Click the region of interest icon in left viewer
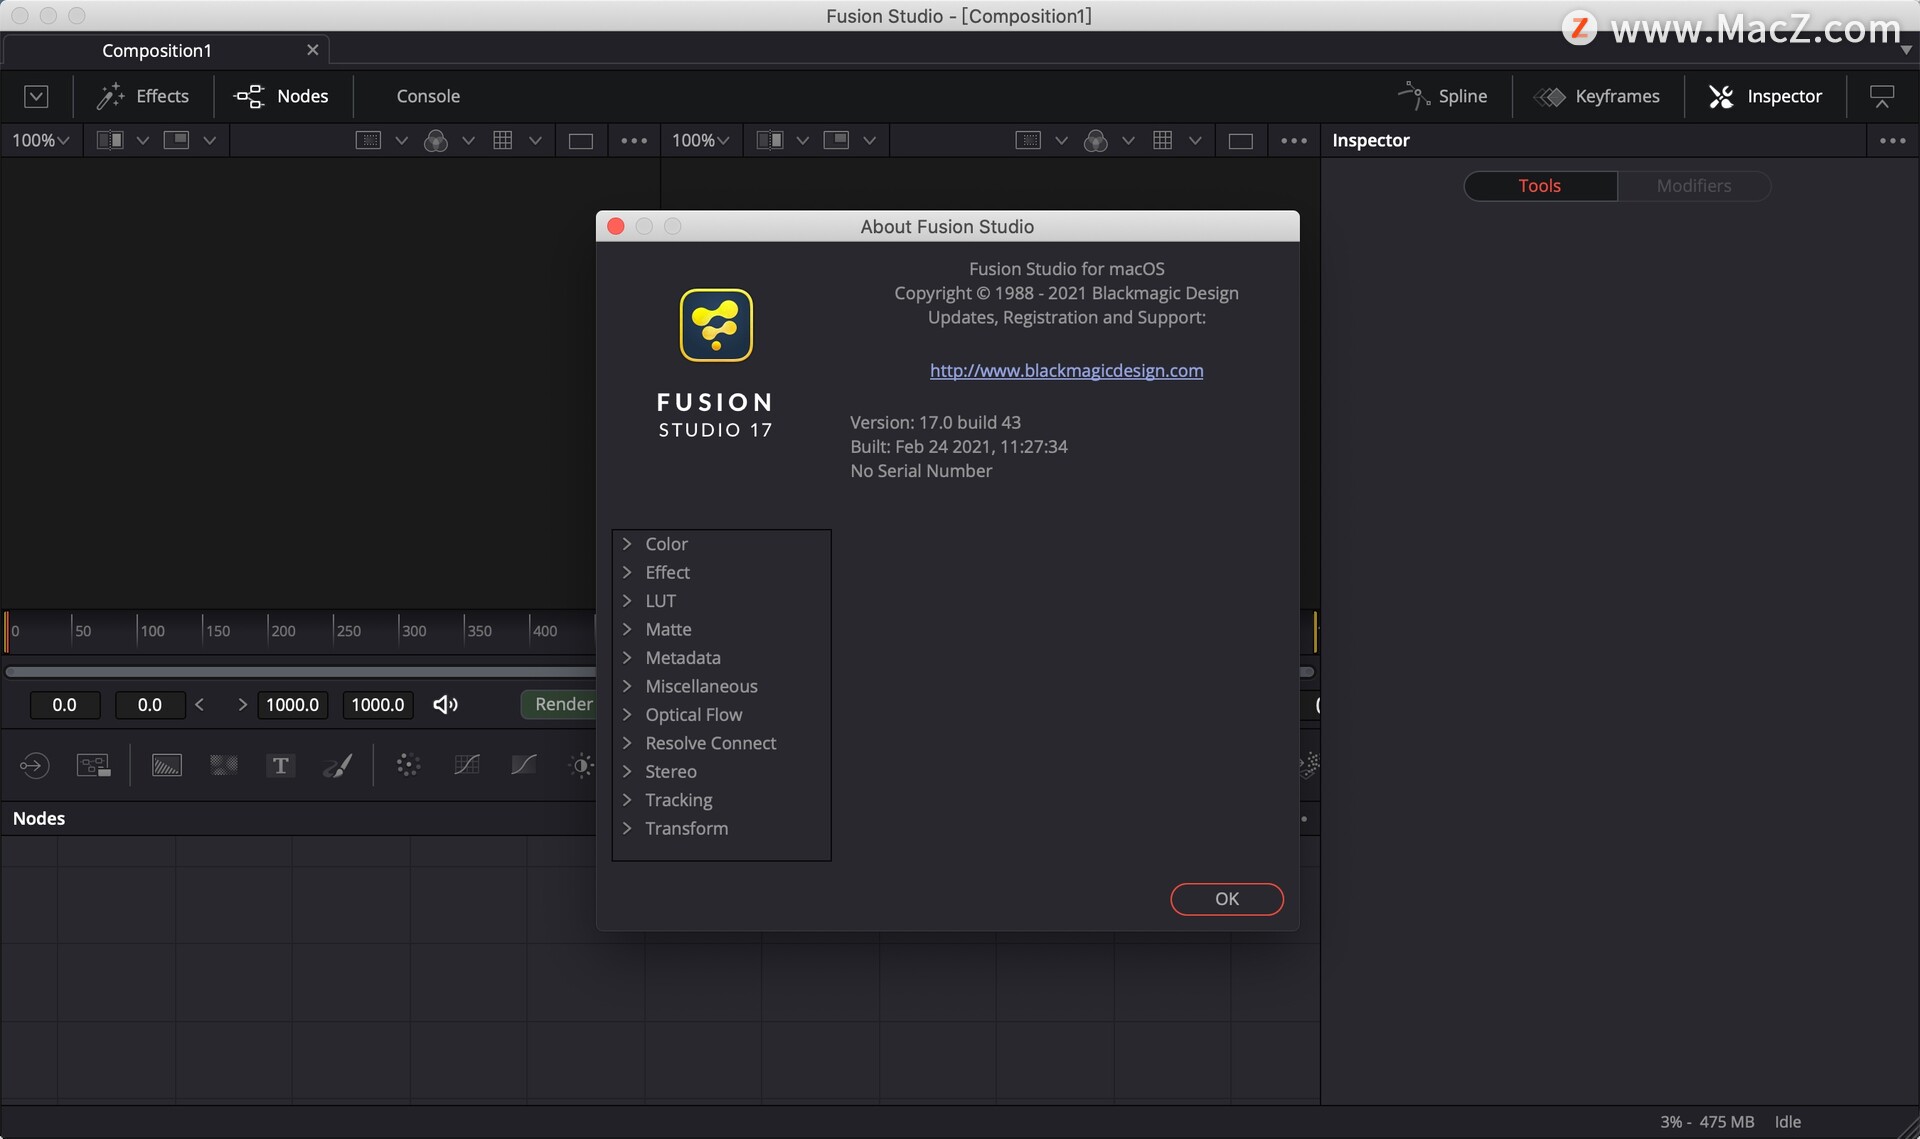Image resolution: width=1920 pixels, height=1139 pixels. (368, 141)
